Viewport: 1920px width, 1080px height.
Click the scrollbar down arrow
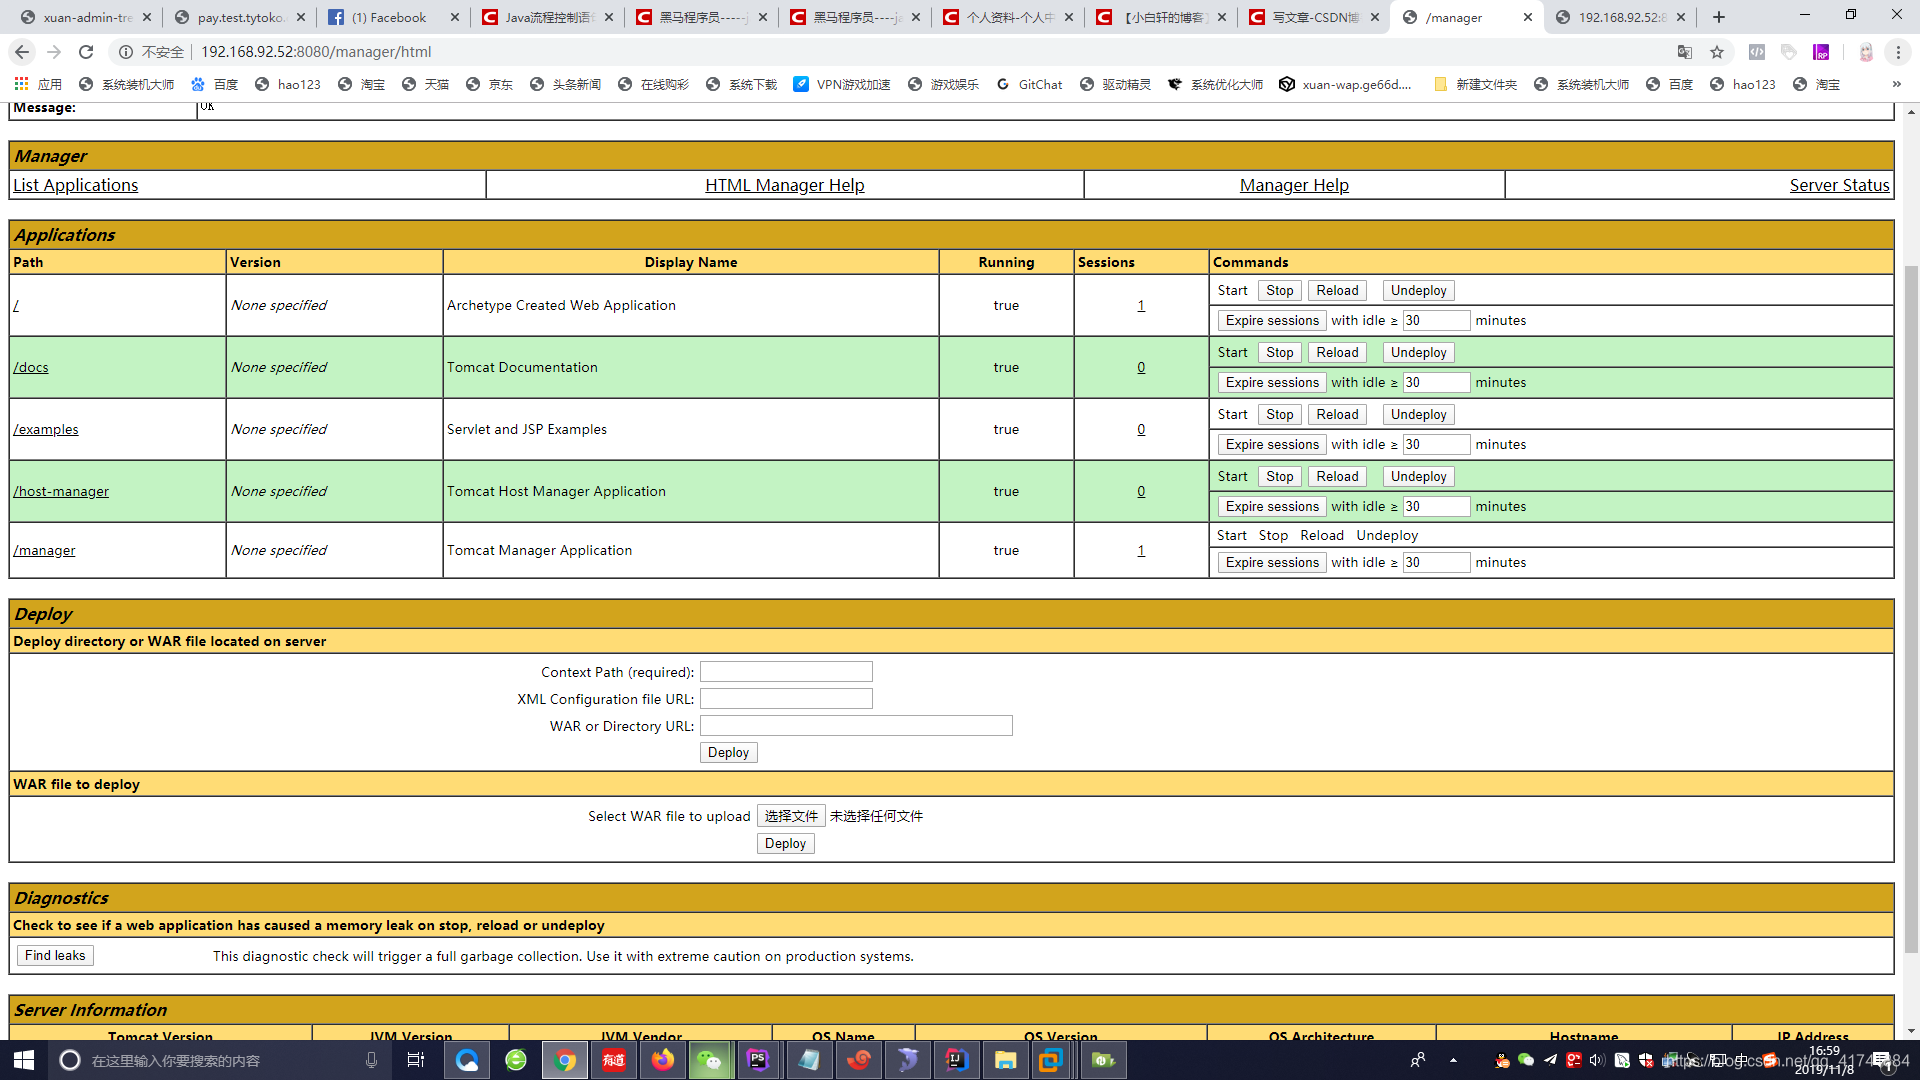point(1911,1031)
